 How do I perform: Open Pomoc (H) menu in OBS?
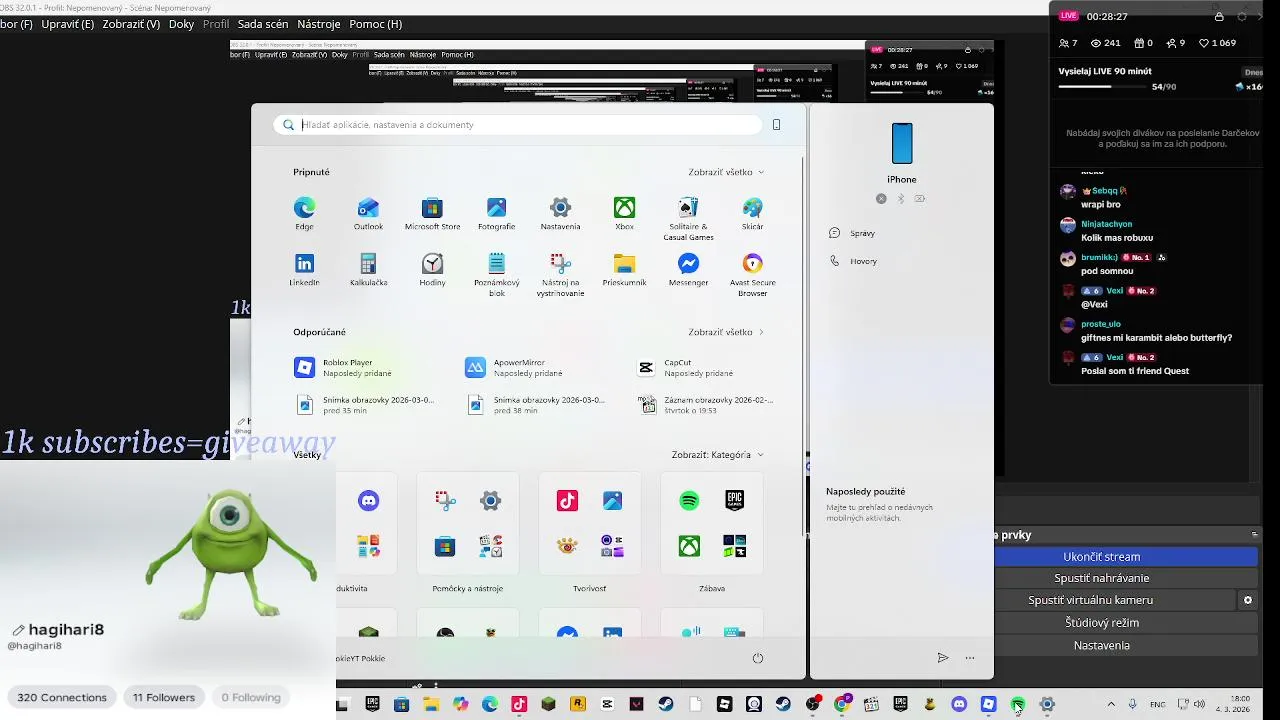[x=375, y=24]
